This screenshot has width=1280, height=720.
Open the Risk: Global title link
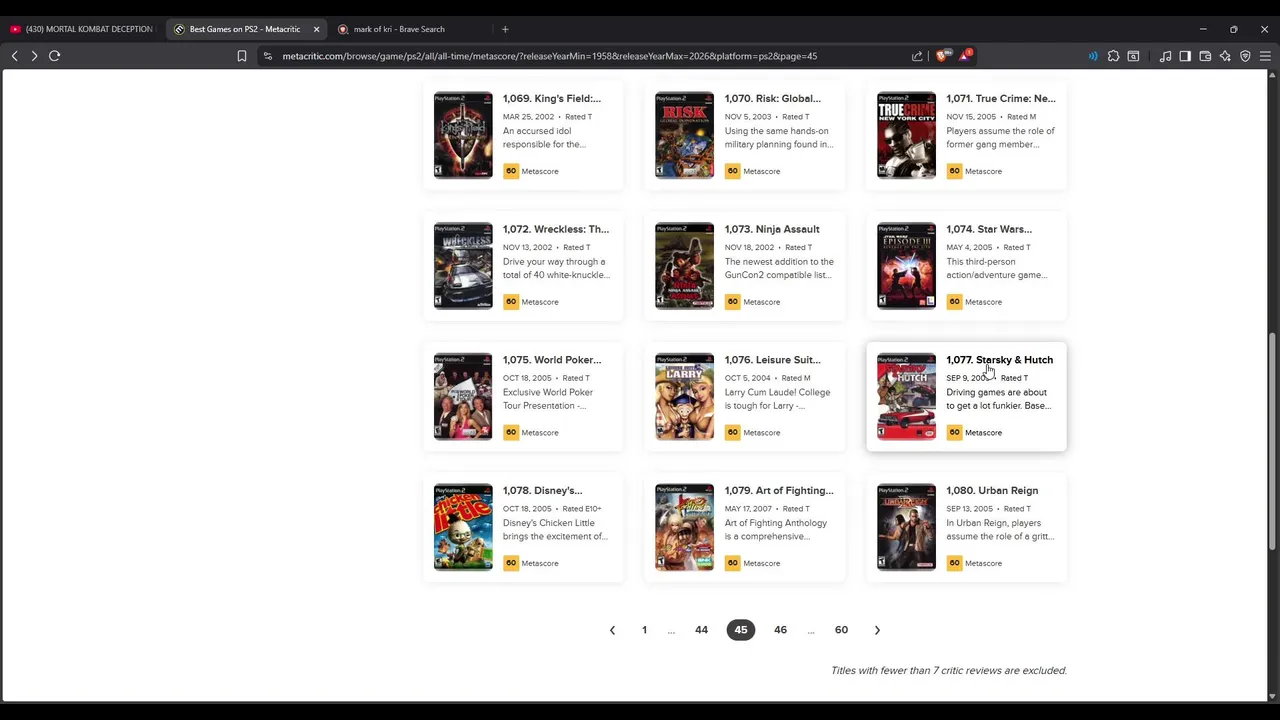[x=773, y=99]
